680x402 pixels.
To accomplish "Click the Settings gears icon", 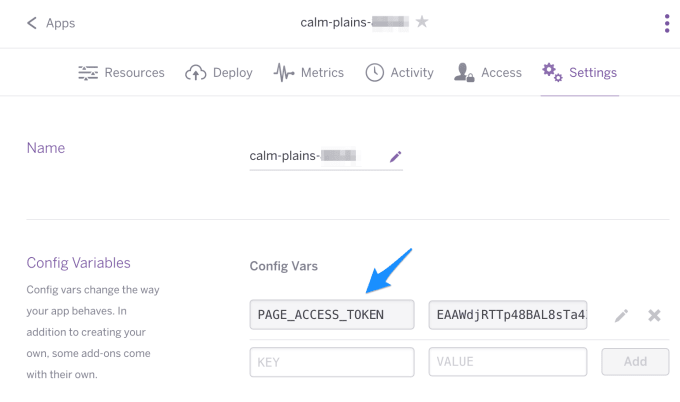I will [552, 72].
